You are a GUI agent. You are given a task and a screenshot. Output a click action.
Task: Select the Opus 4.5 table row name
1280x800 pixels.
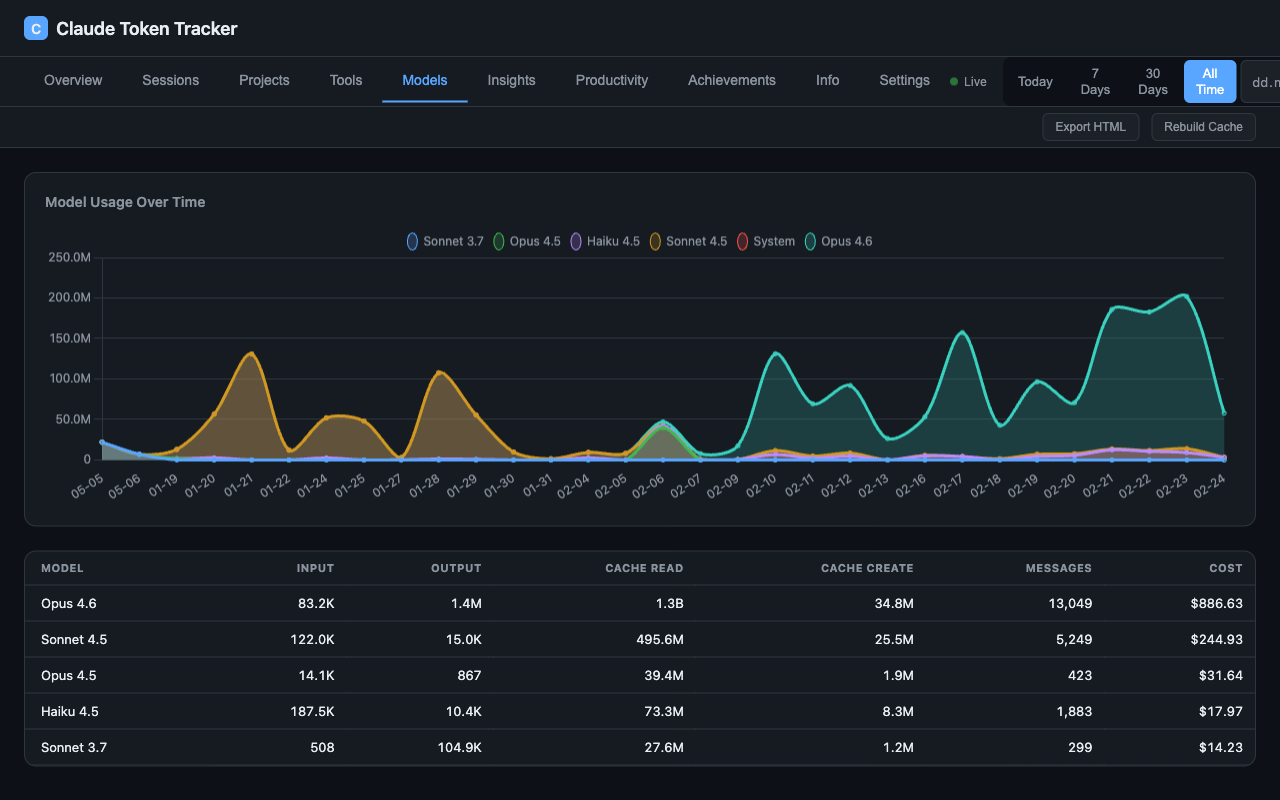coord(69,675)
